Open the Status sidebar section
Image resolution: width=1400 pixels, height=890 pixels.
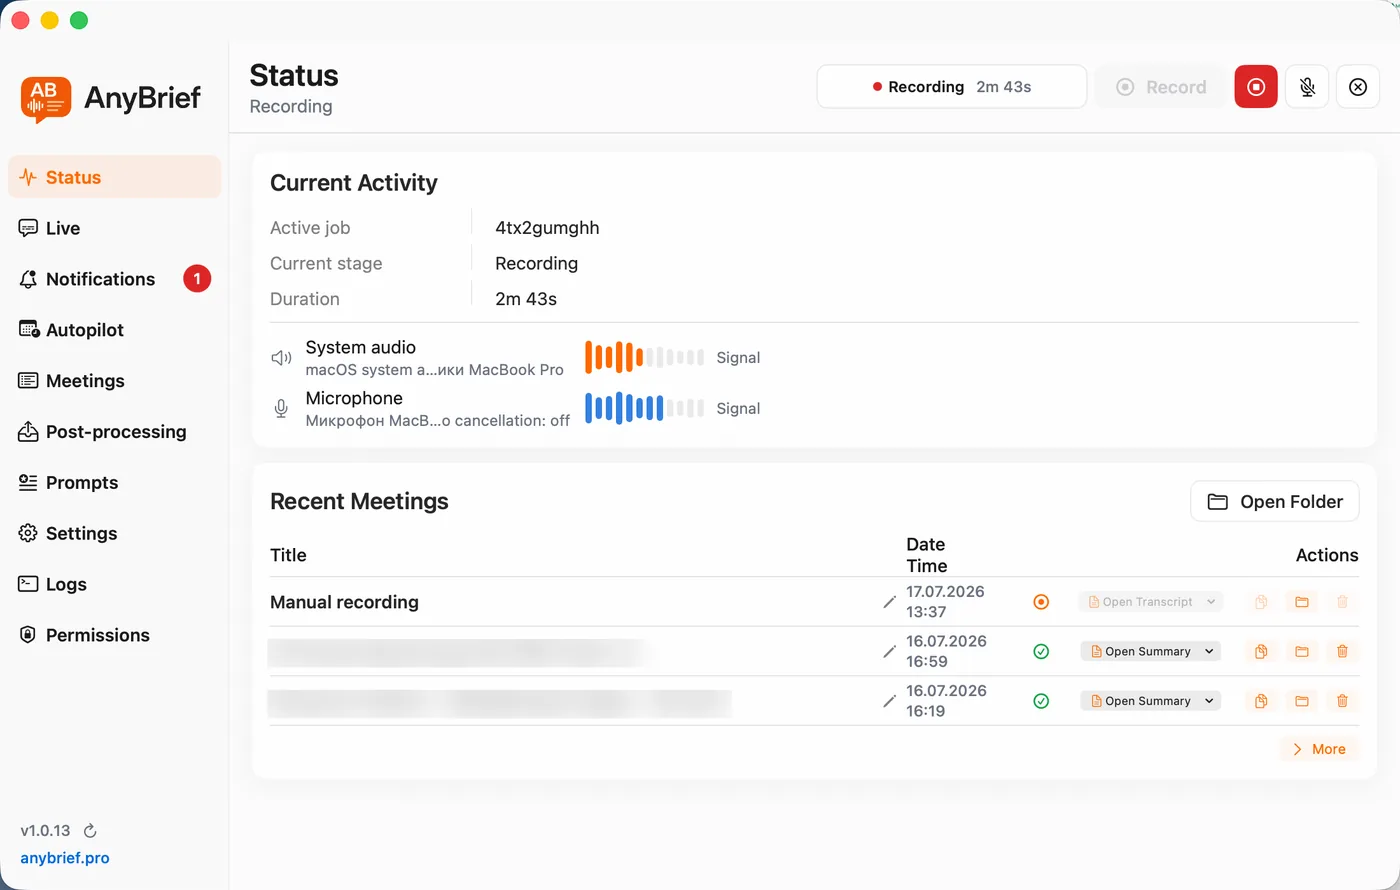point(114,177)
